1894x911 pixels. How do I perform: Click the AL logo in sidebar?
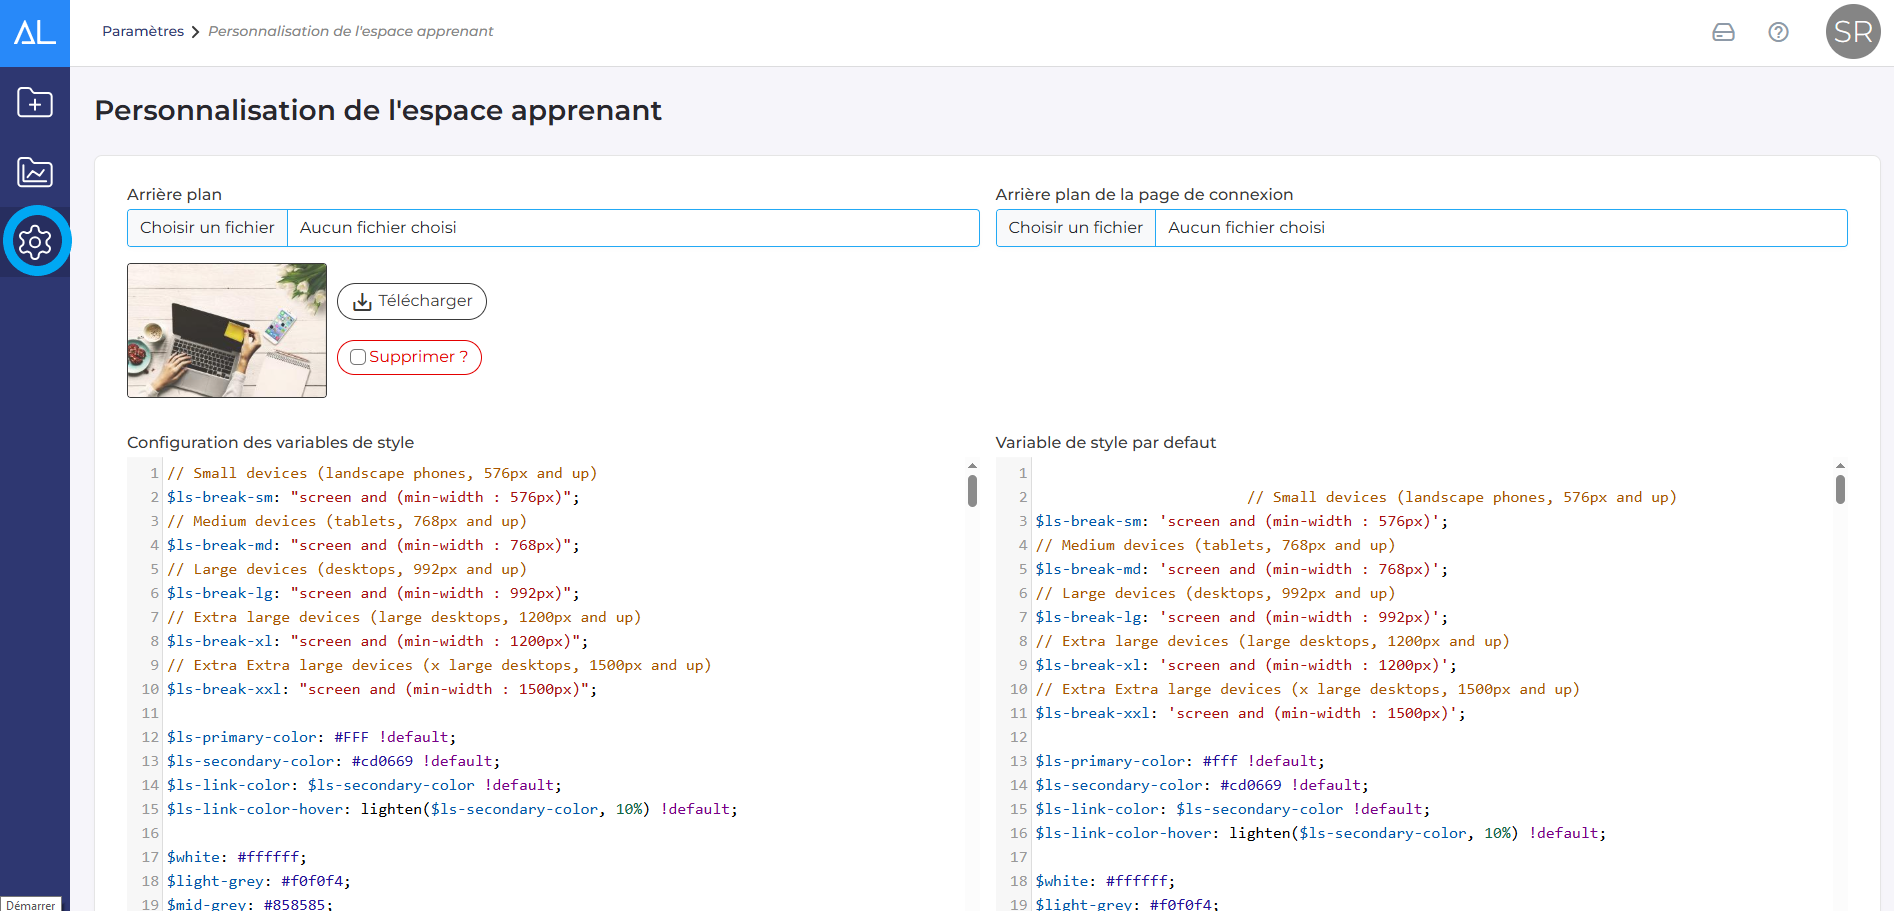[35, 33]
